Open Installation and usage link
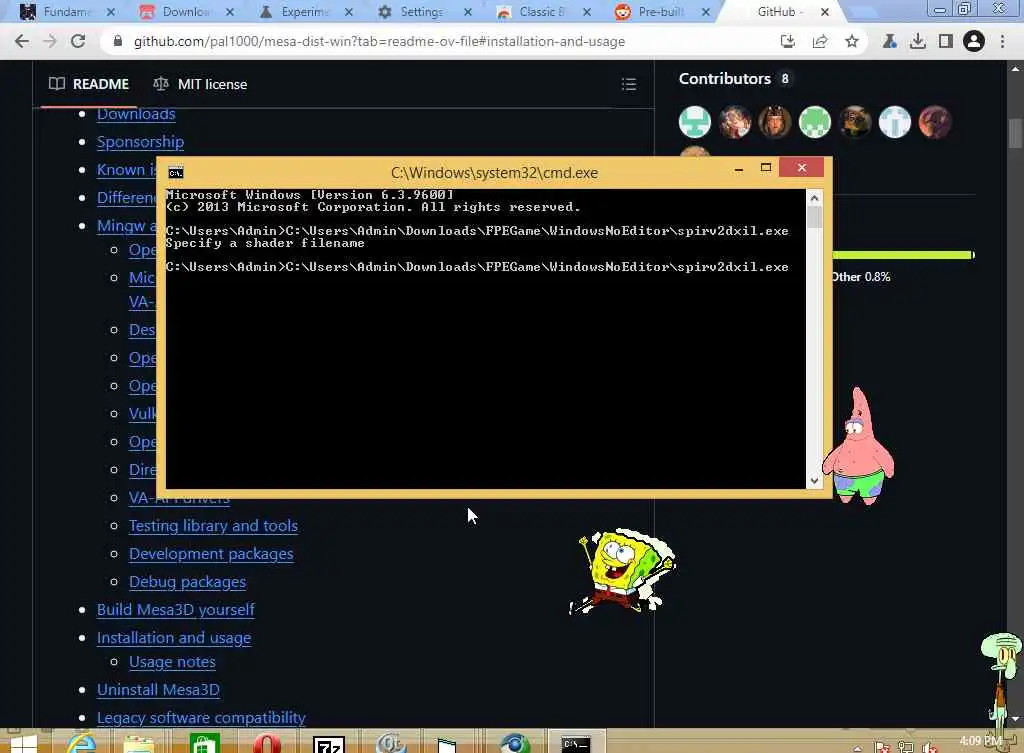The image size is (1024, 753). point(174,637)
